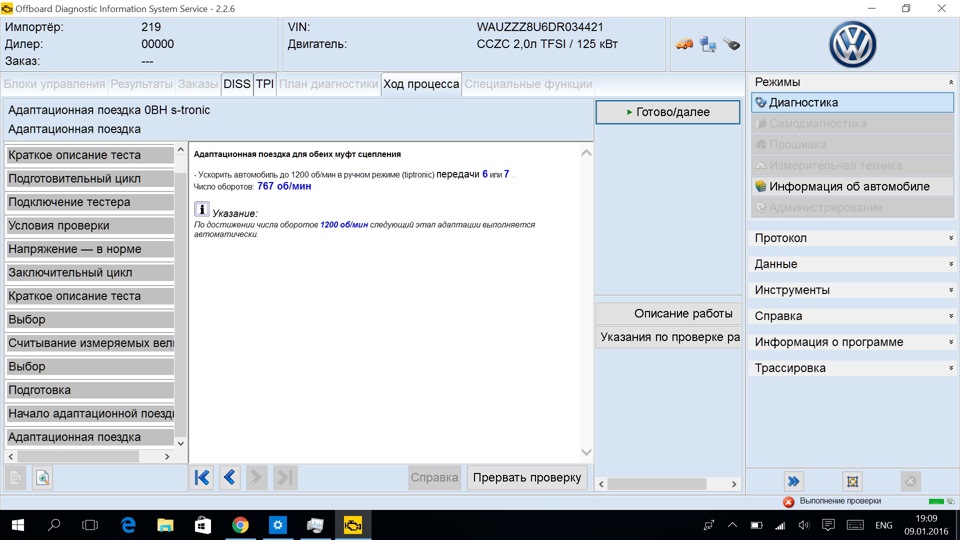Select Диагностика mode
The image size is (960, 540).
(x=852, y=102)
